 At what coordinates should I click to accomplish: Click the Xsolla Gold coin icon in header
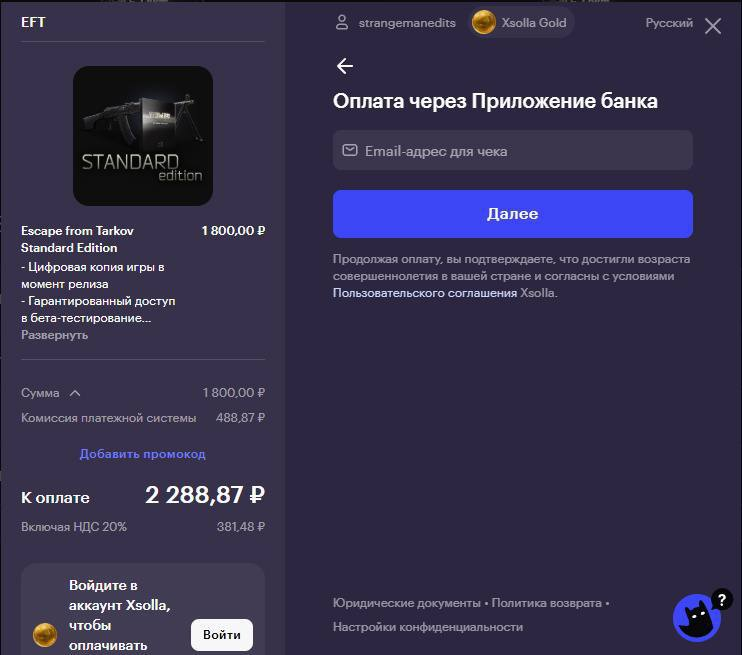tap(484, 22)
